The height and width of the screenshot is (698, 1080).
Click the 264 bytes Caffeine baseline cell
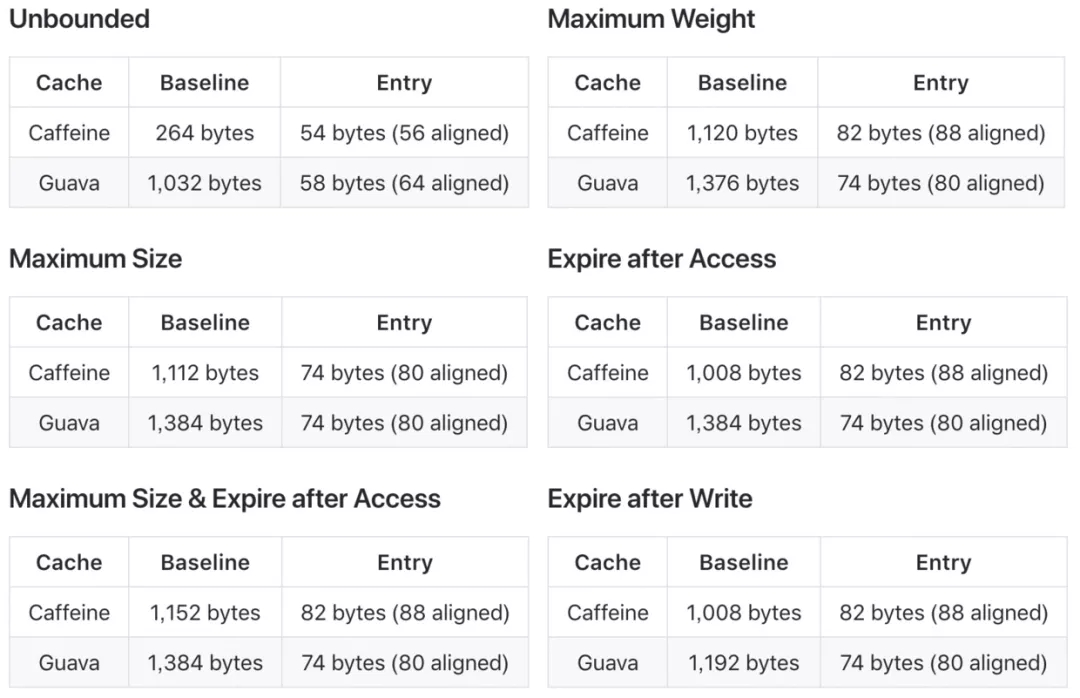coord(205,132)
